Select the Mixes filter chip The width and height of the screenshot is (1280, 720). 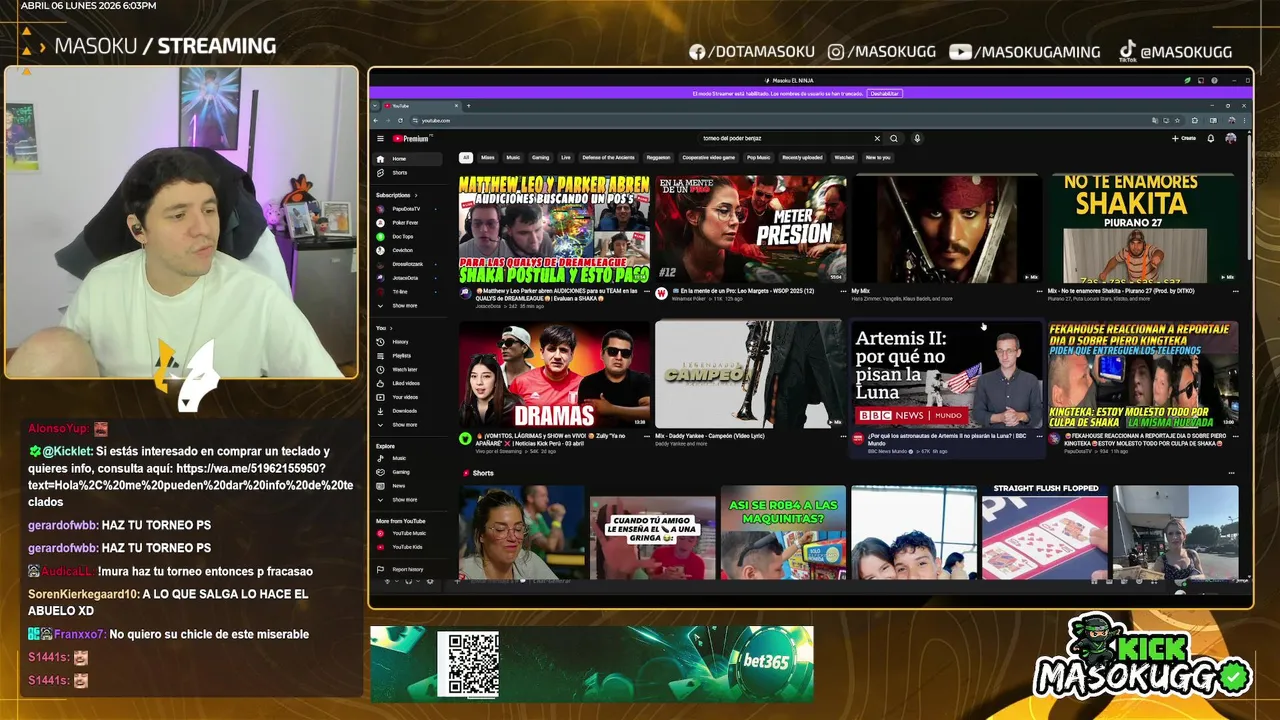(488, 157)
